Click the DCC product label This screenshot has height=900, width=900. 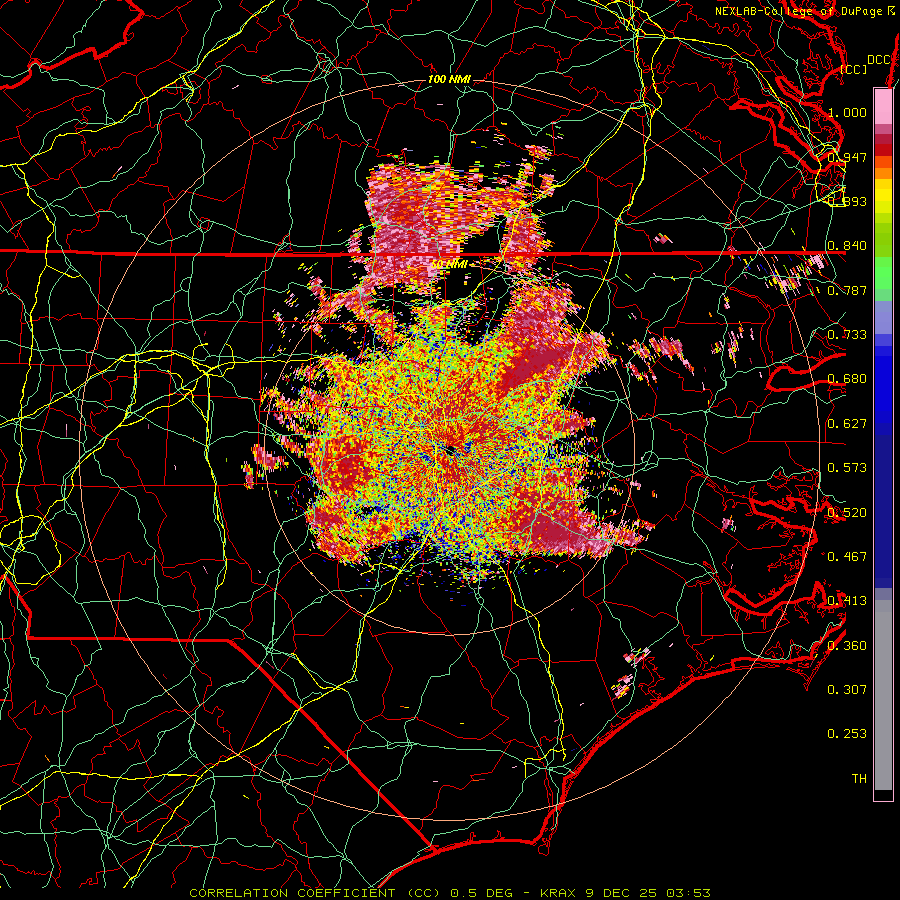(879, 60)
